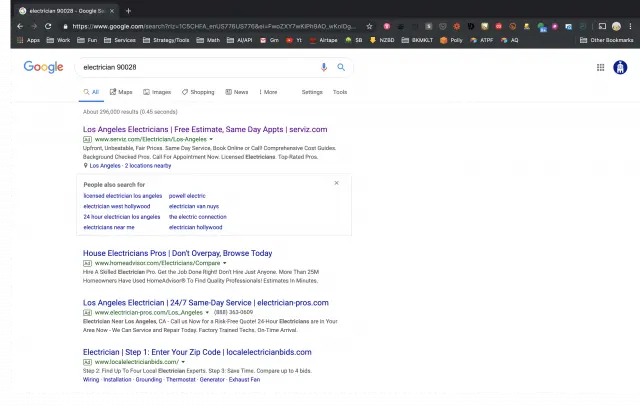The height and width of the screenshot is (406, 640).
Task: Open a new browser tab with plus
Action: [x=129, y=11]
